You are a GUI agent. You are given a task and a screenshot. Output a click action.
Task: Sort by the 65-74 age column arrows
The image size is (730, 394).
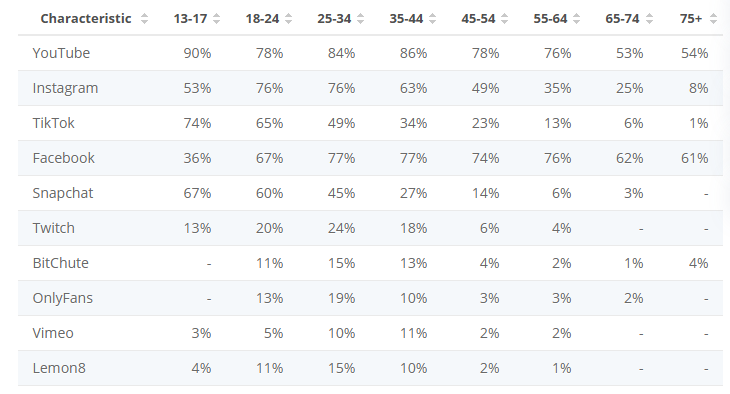click(649, 19)
